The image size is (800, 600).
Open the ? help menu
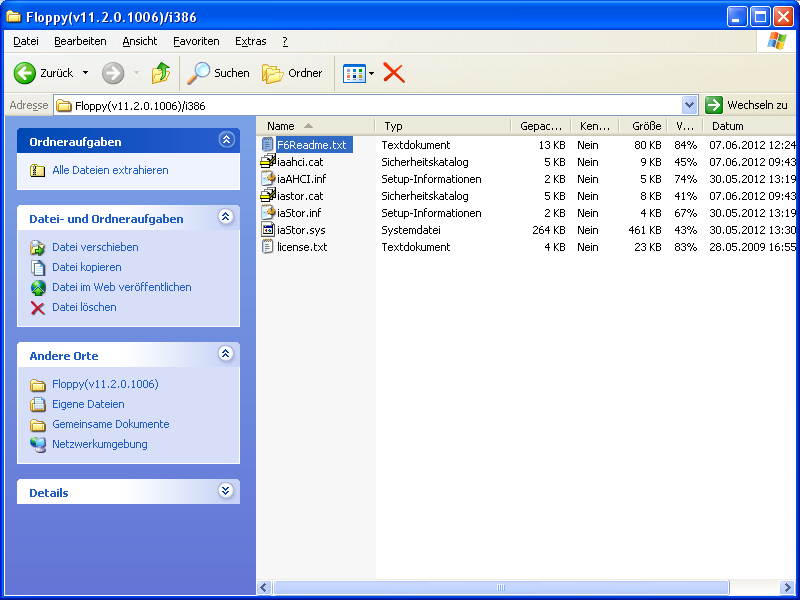[285, 41]
